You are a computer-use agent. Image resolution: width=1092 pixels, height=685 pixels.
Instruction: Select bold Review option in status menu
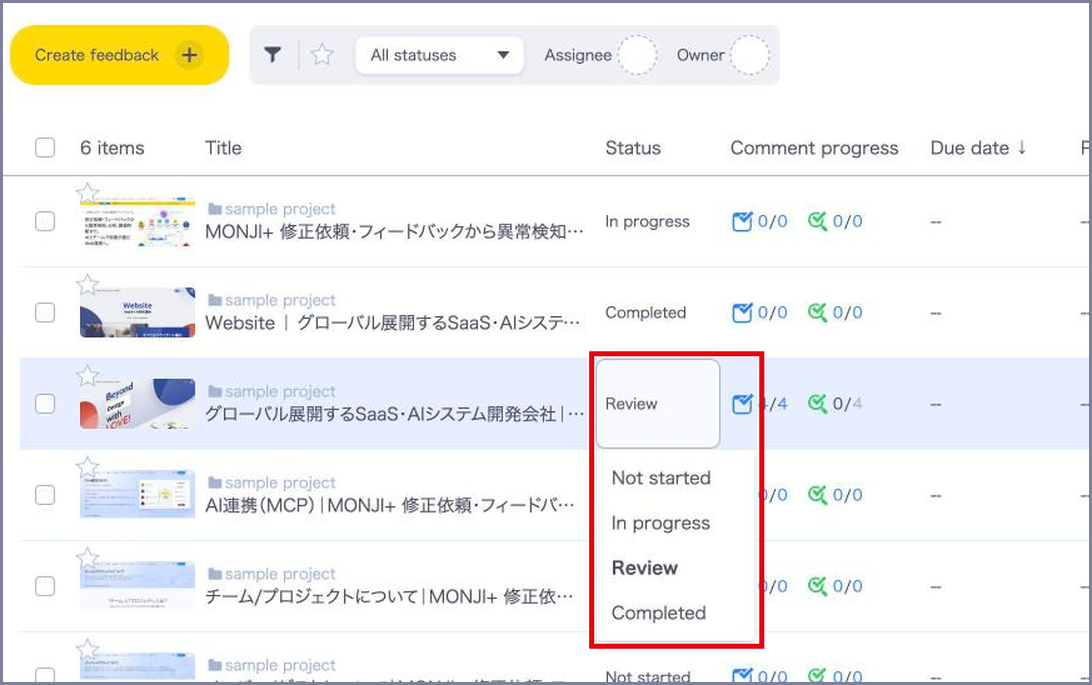(x=645, y=568)
